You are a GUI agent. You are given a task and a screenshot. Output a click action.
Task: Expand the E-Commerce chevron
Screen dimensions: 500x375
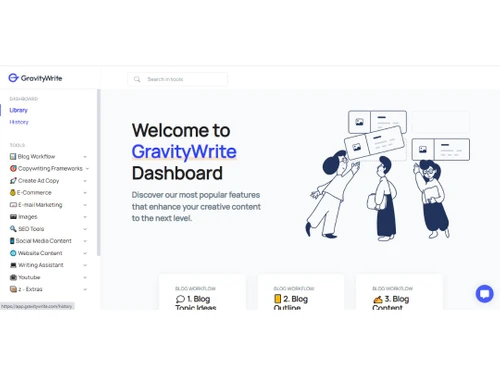pyautogui.click(x=85, y=193)
